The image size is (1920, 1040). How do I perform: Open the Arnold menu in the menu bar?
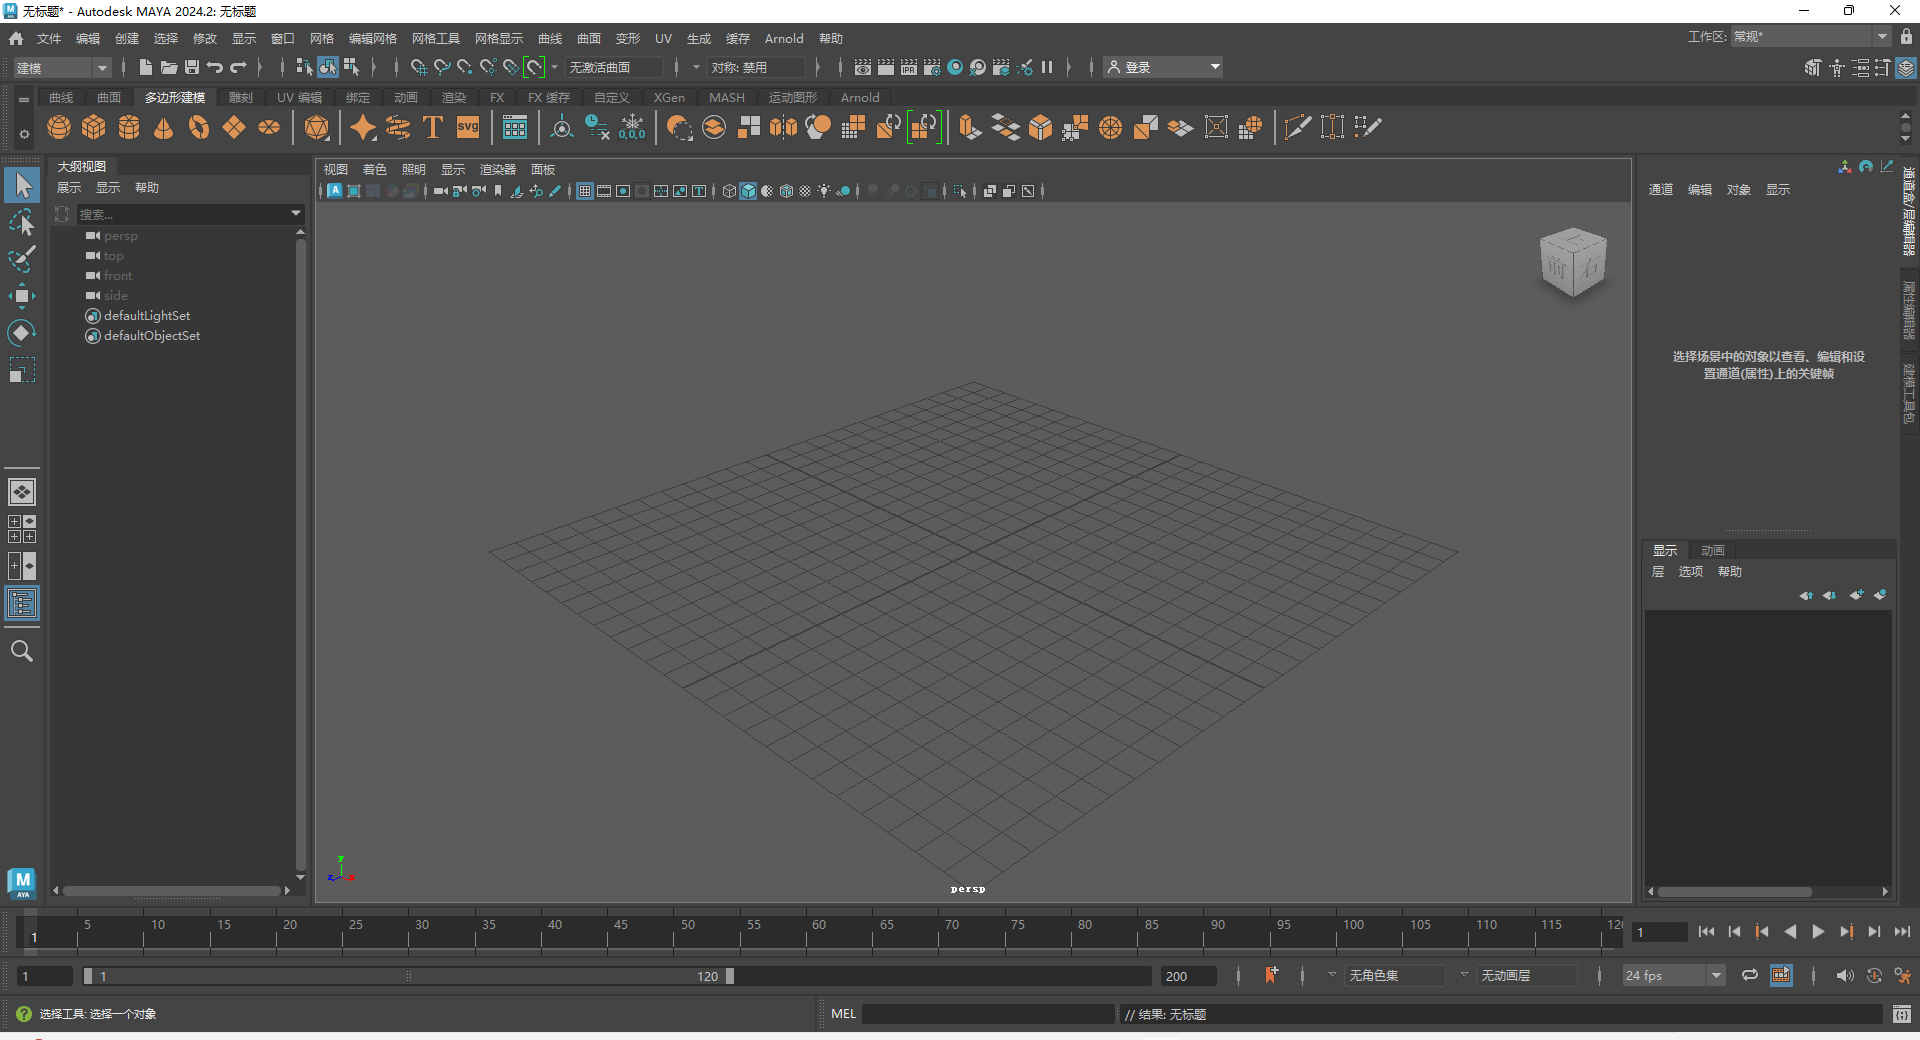point(783,38)
